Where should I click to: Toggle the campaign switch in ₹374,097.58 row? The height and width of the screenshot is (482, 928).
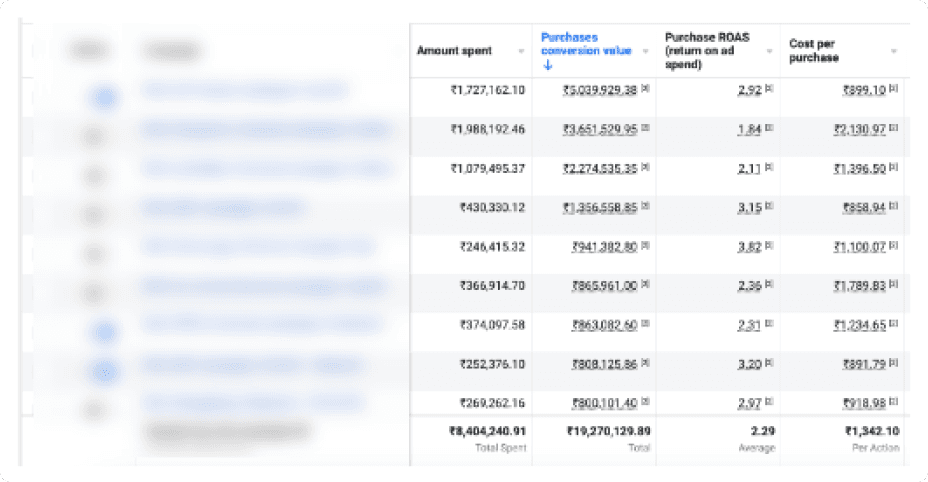(105, 332)
